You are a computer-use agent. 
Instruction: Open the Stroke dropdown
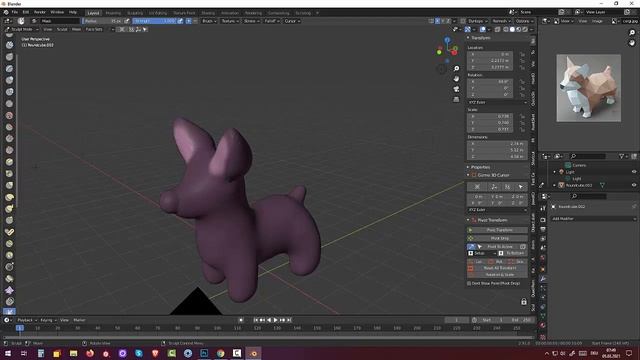252,21
